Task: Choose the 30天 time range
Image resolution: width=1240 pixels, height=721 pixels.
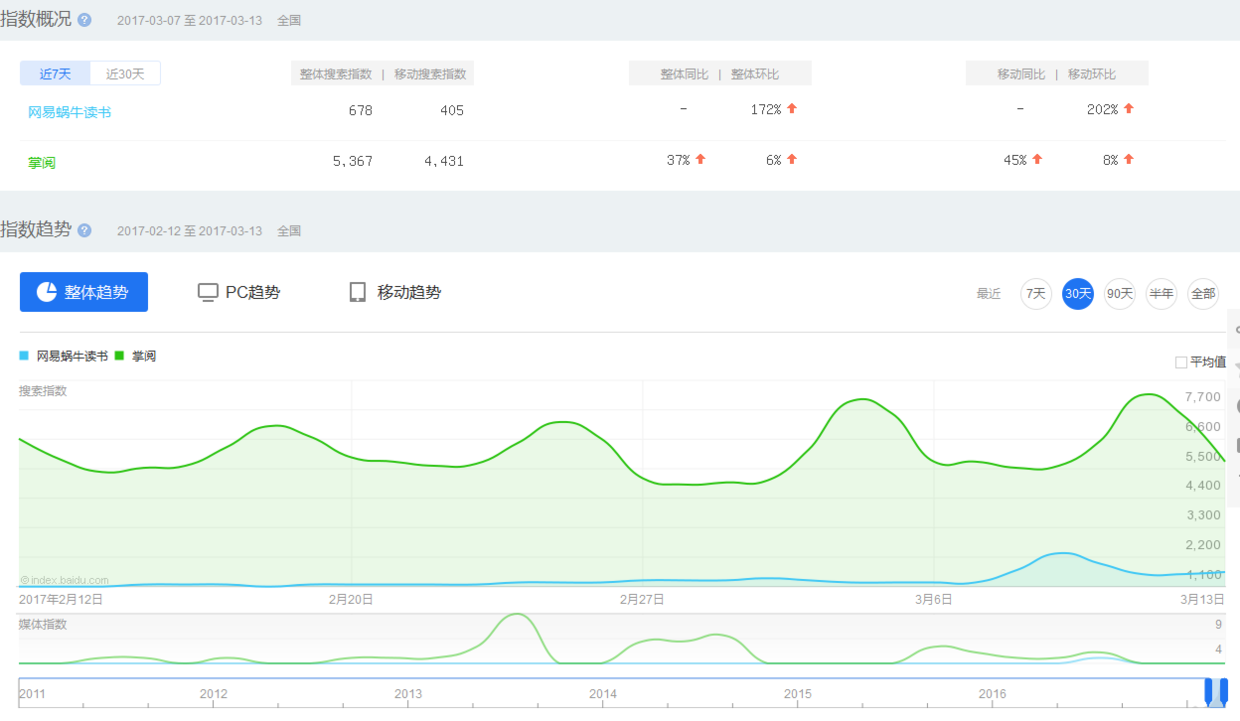Action: 1078,294
